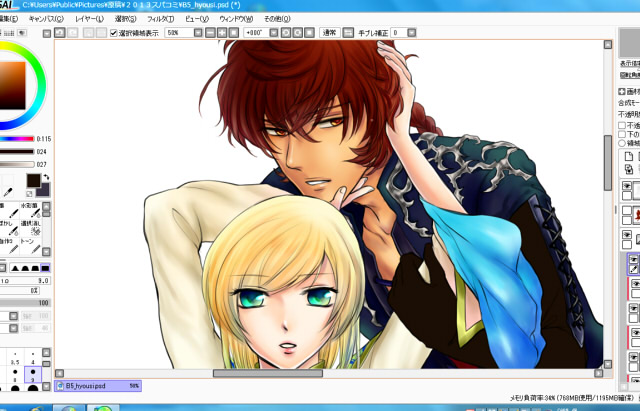Open the レイヤー(L) menu
The height and width of the screenshot is (411, 640).
point(89,19)
